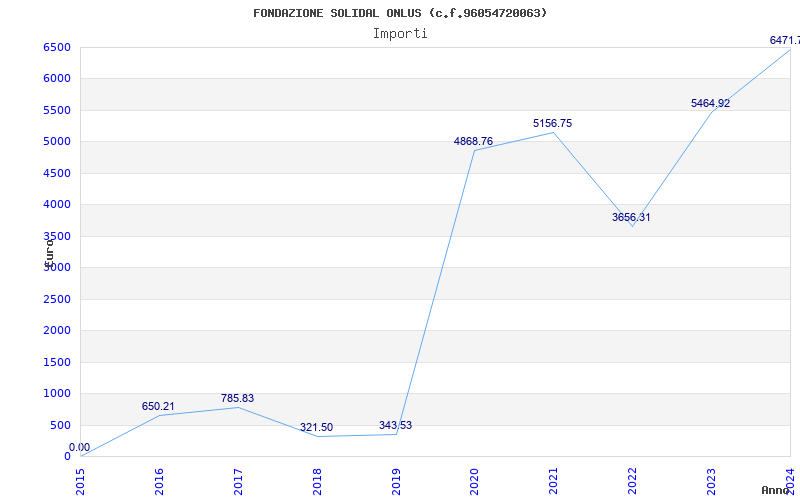The width and height of the screenshot is (800, 500).
Task: Select the 5464.92 data label
Action: 710,103
